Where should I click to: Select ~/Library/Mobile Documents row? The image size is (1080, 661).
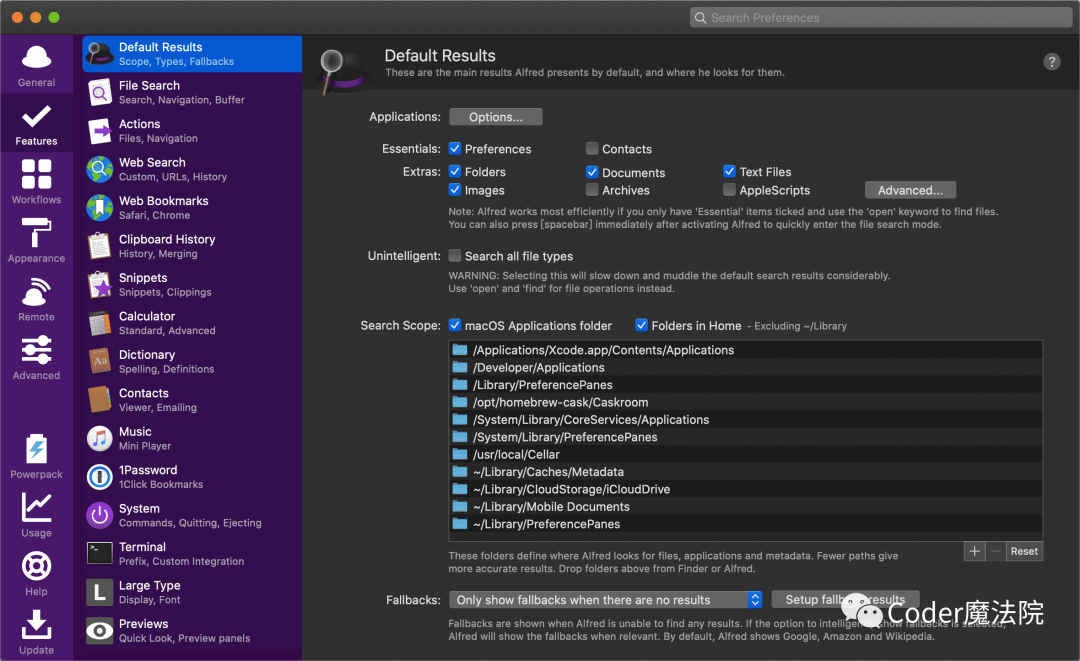[745, 507]
